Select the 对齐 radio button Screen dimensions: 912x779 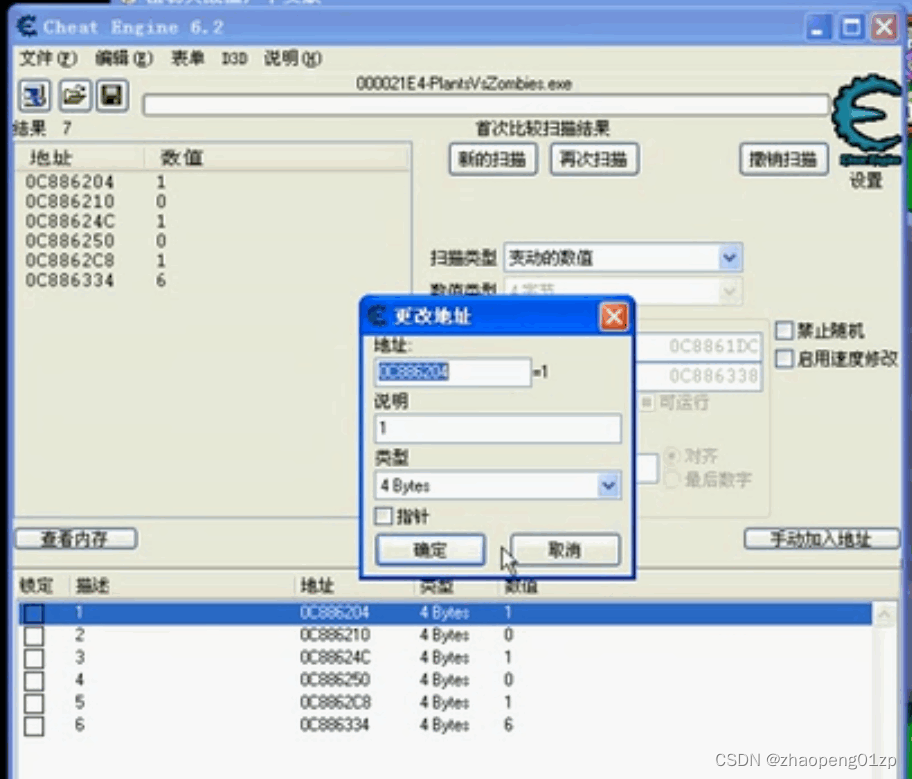[672, 456]
